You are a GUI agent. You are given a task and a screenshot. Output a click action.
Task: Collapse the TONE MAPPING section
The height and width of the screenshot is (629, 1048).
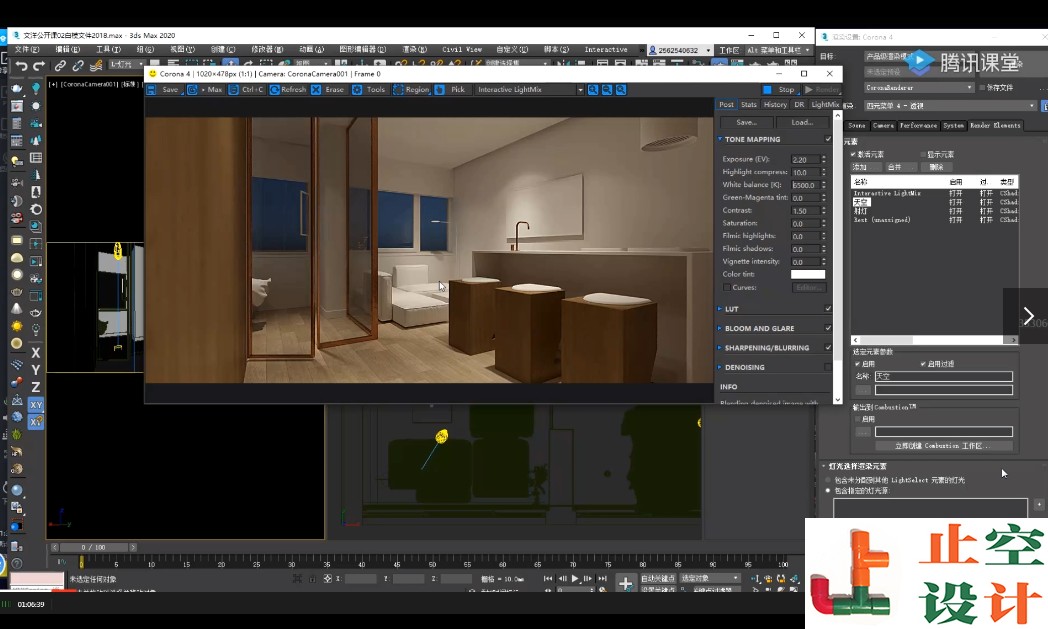click(x=720, y=139)
